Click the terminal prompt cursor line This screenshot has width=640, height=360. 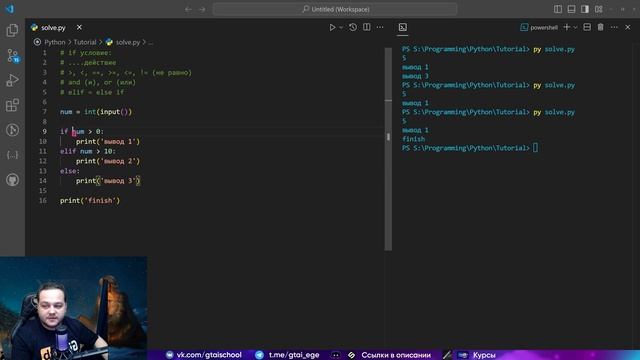click(469, 148)
